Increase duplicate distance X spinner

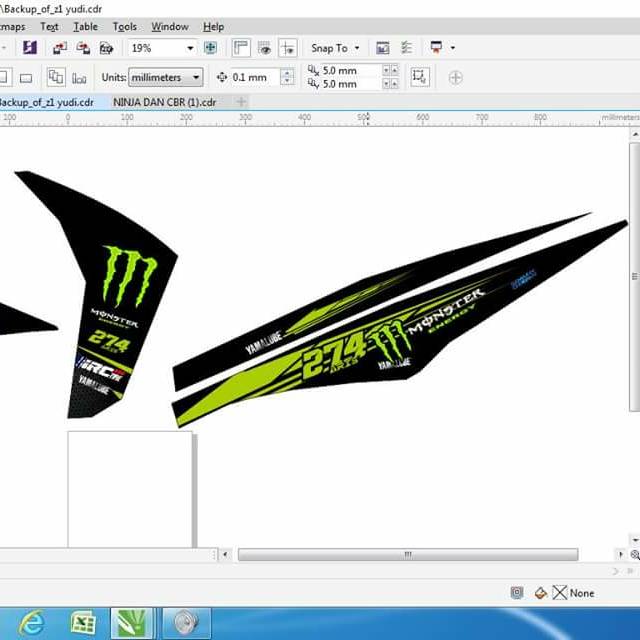pyautogui.click(x=395, y=70)
